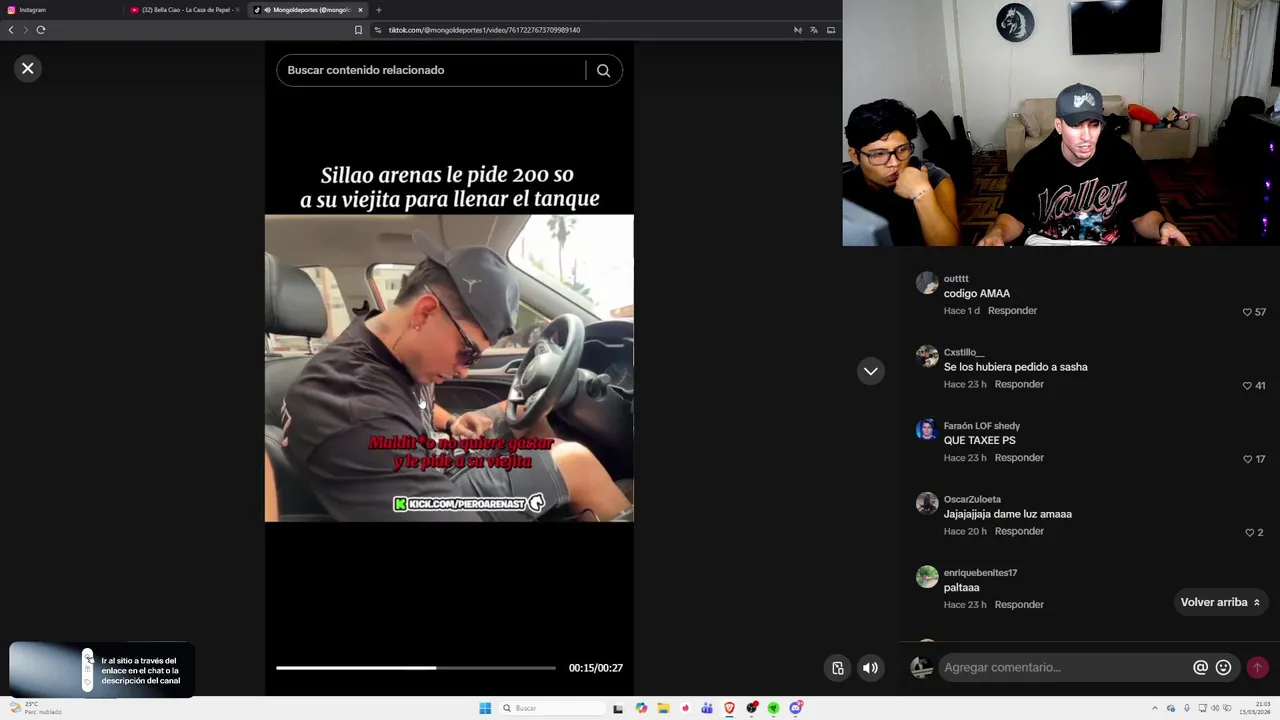Switch to 'Bella Ciao - La Casa de Papel' tab
The image size is (1280, 720).
(x=185, y=10)
